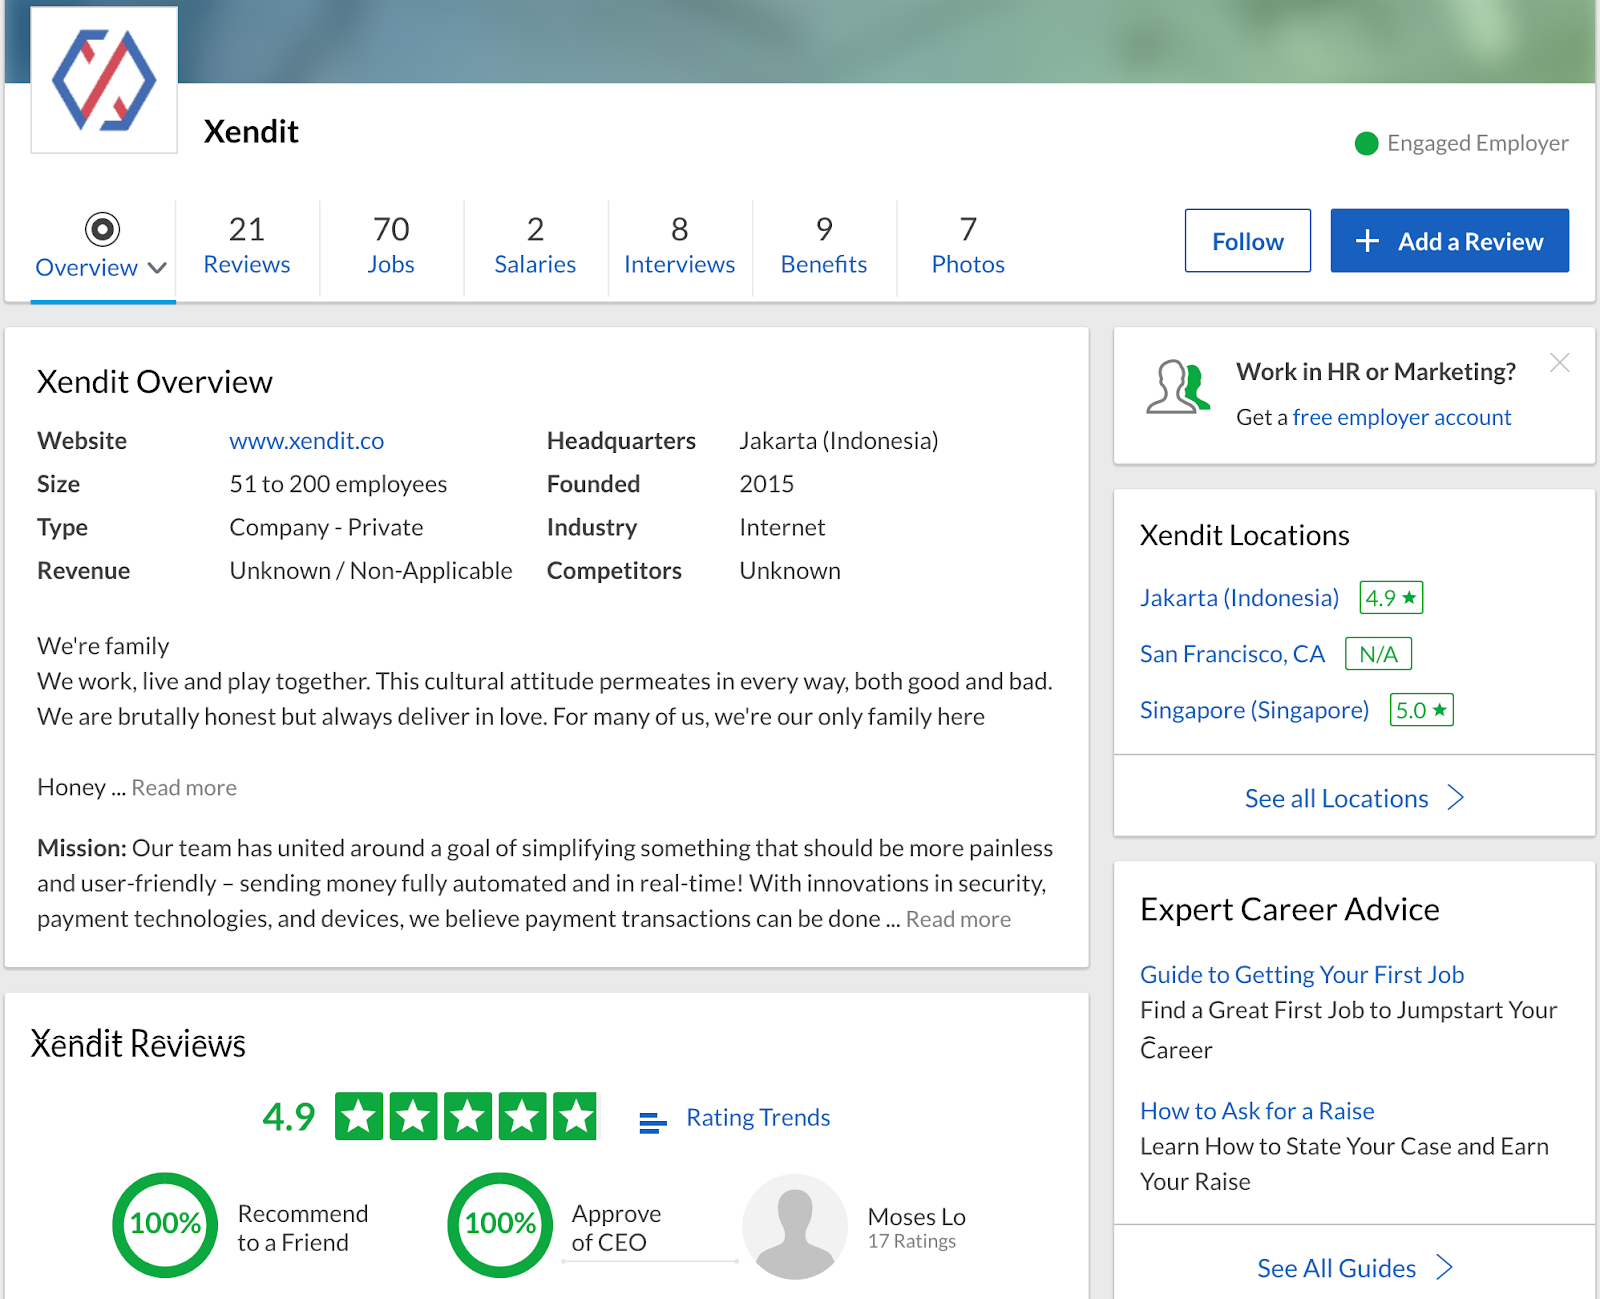The height and width of the screenshot is (1299, 1600).
Task: Click the See All Guides link
Action: click(x=1337, y=1268)
